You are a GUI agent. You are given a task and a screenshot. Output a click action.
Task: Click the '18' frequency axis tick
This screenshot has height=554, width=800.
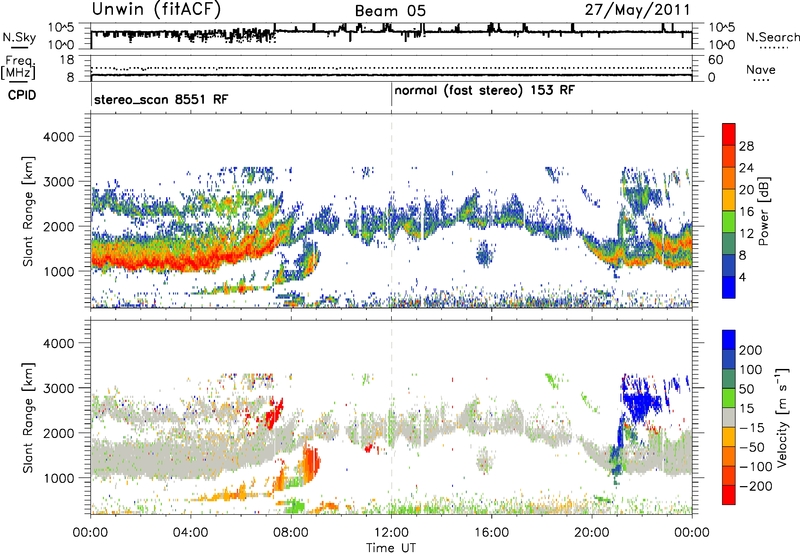(67, 60)
